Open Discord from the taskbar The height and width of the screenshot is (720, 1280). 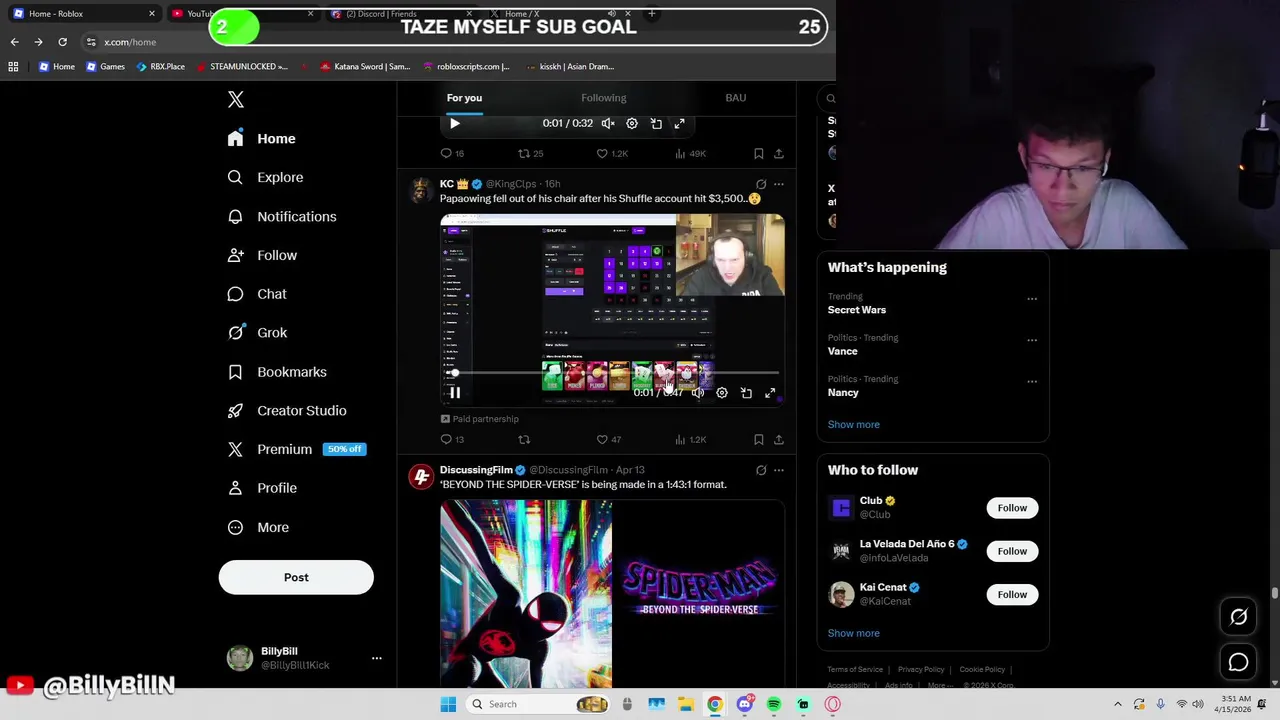click(744, 704)
